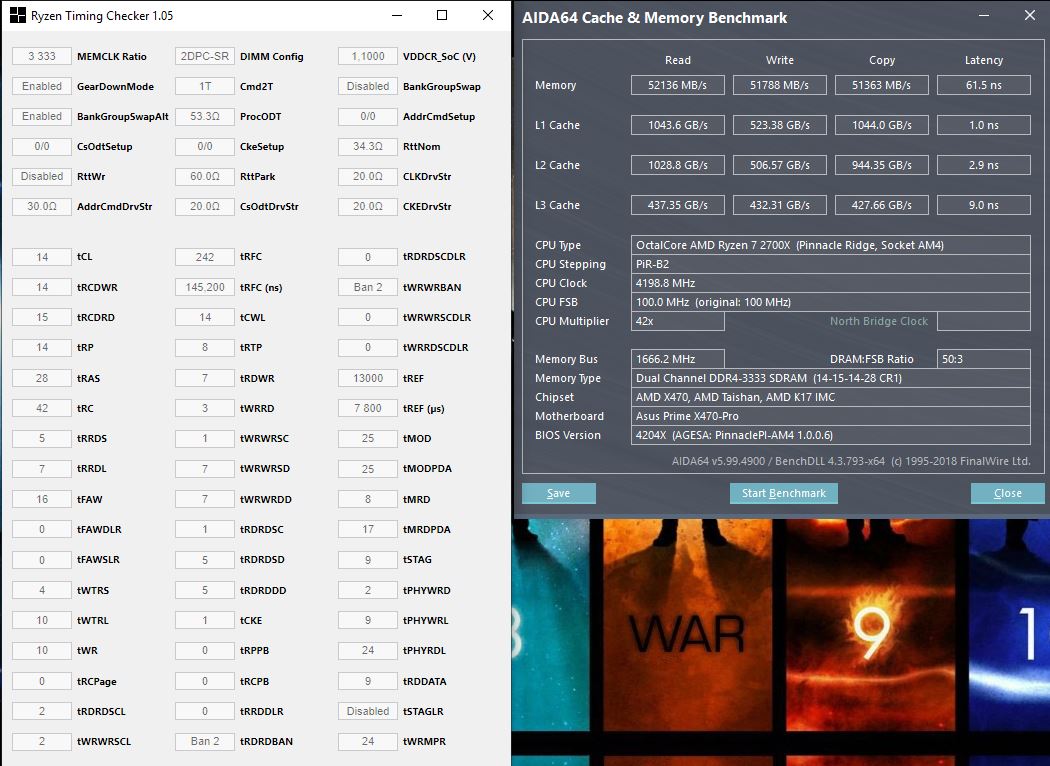Select the tRCDRD value 15
This screenshot has height=766, width=1050.
point(42,317)
